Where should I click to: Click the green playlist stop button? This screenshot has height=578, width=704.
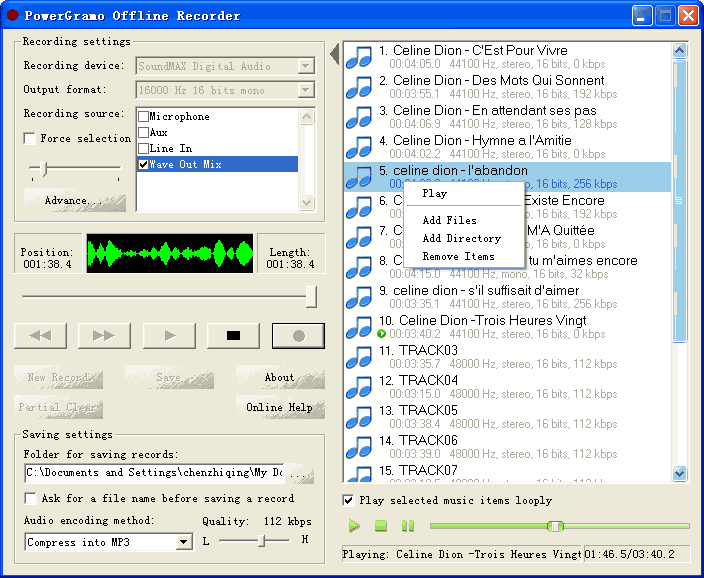tap(381, 525)
